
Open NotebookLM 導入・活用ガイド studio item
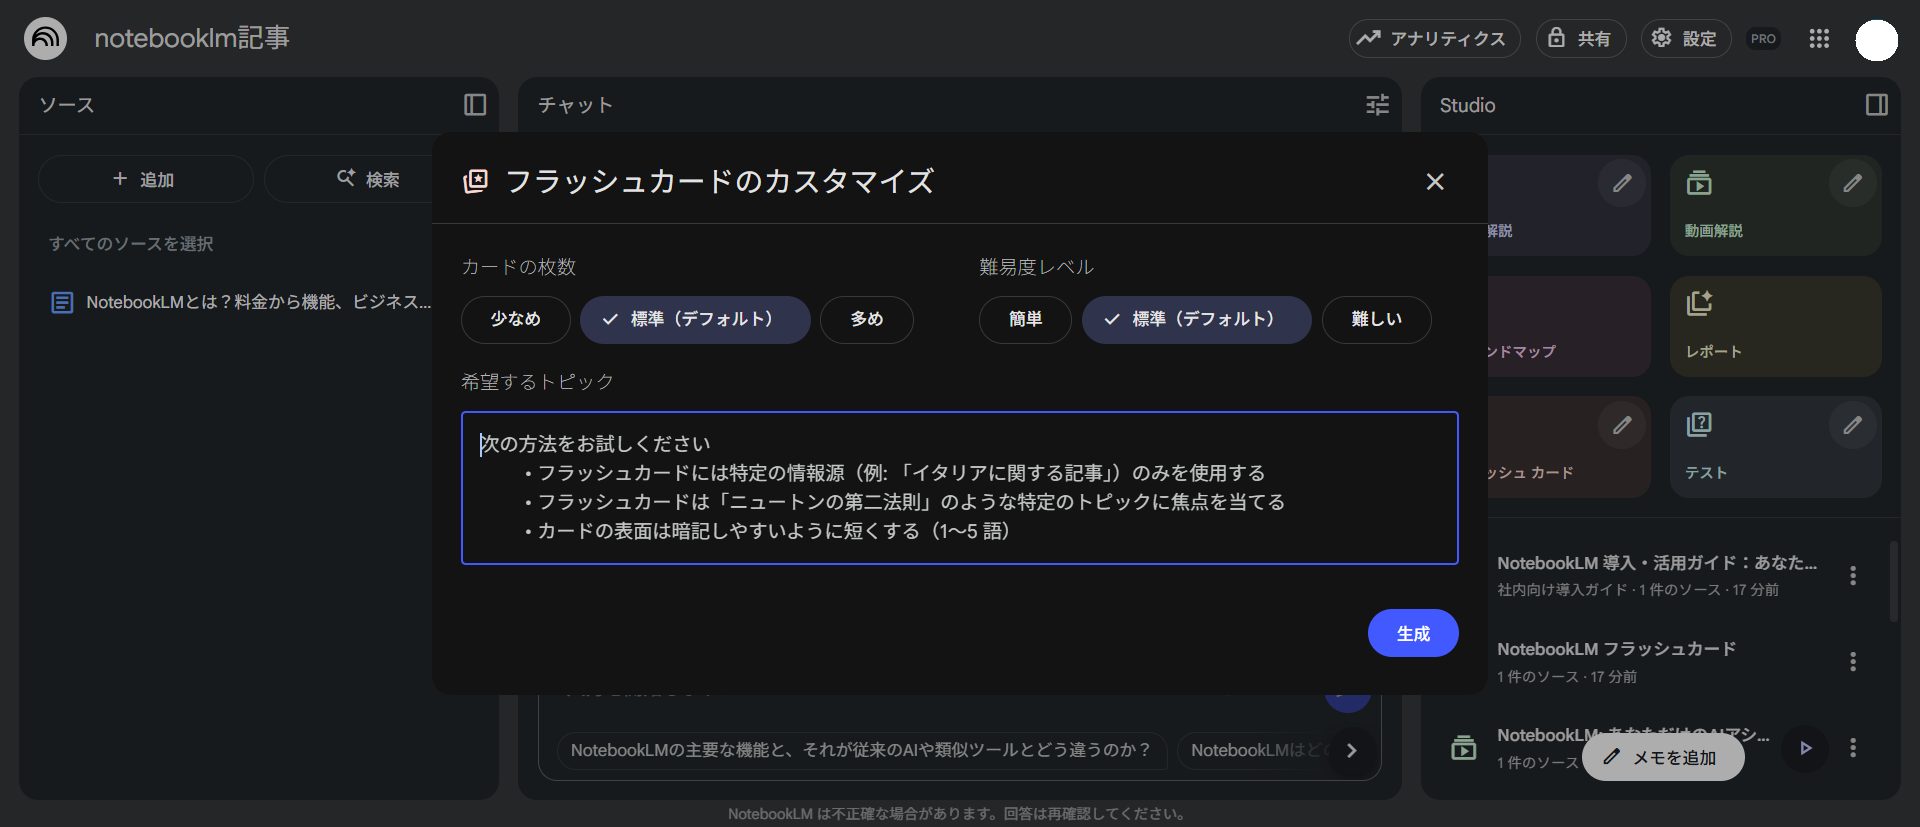coord(1656,576)
